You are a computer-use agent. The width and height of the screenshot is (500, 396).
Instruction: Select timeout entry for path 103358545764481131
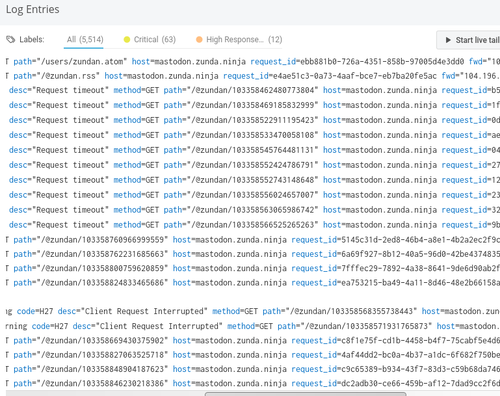click(253, 150)
